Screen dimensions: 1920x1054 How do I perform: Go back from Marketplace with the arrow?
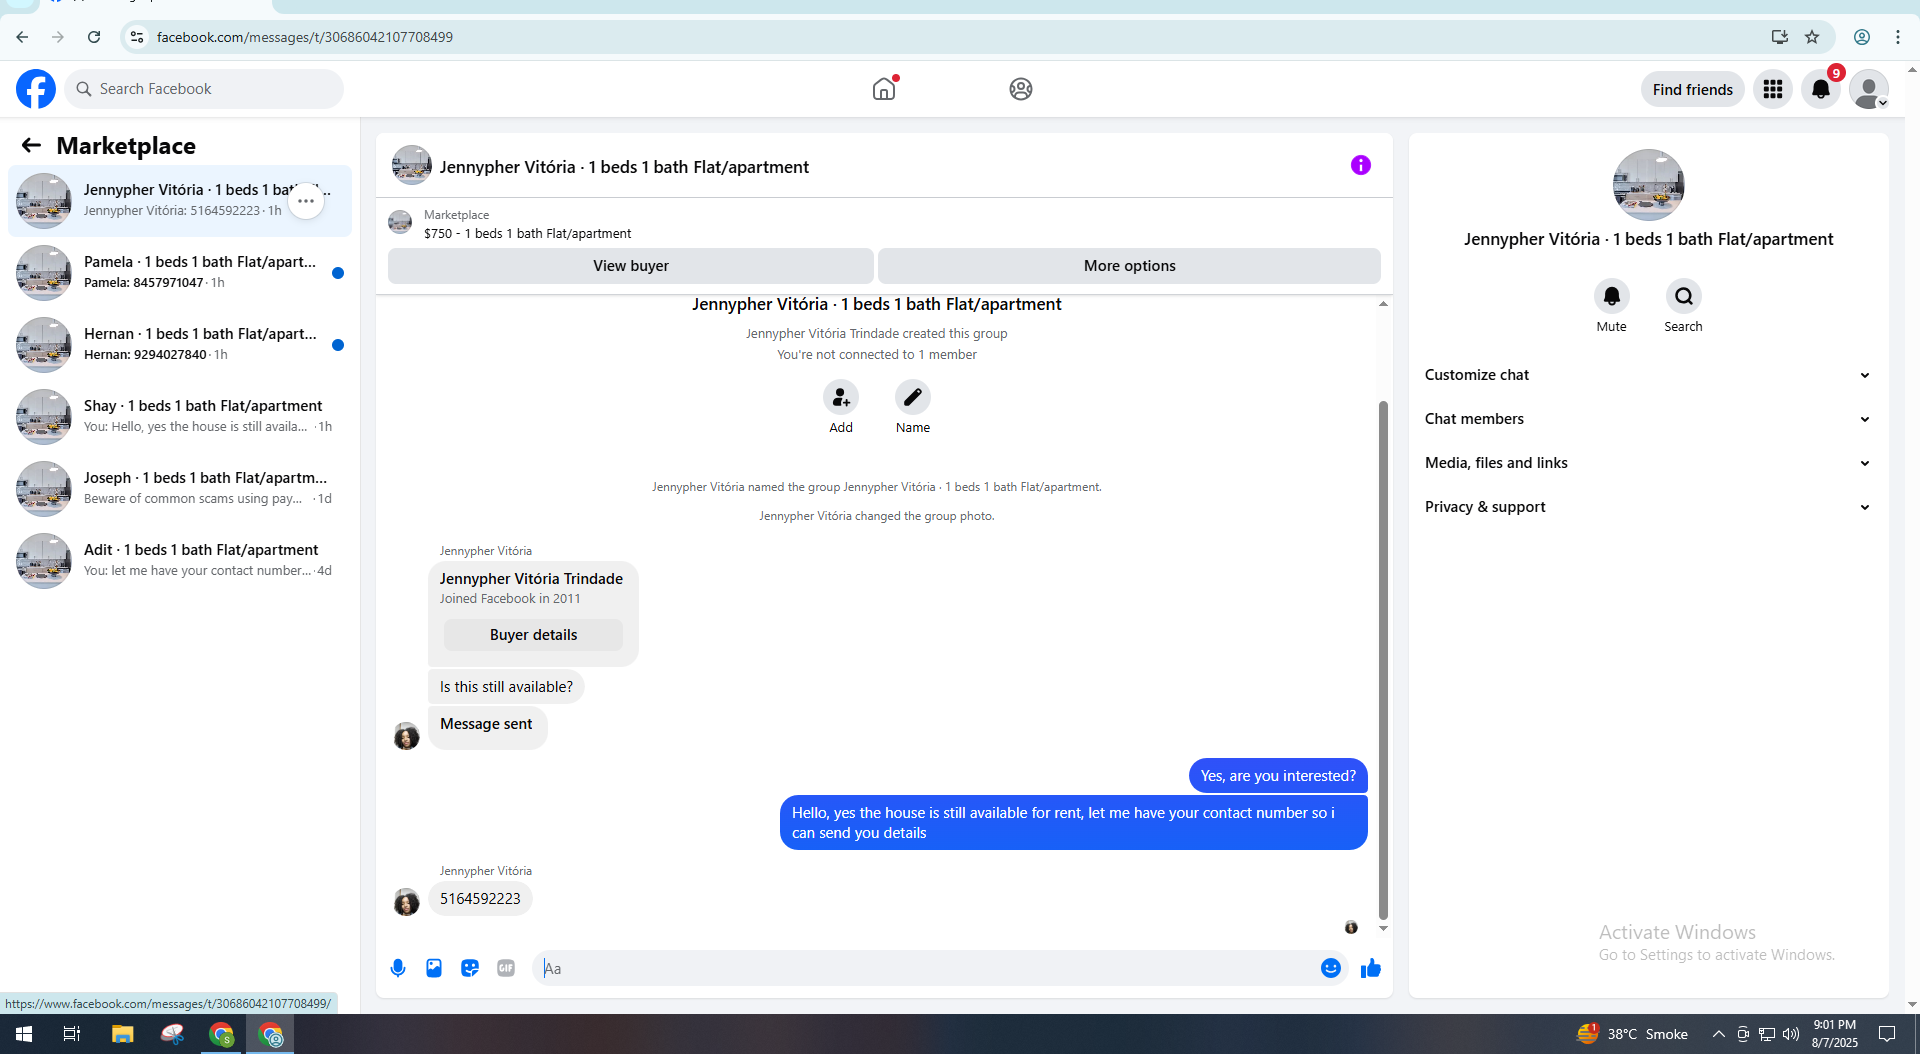tap(31, 146)
